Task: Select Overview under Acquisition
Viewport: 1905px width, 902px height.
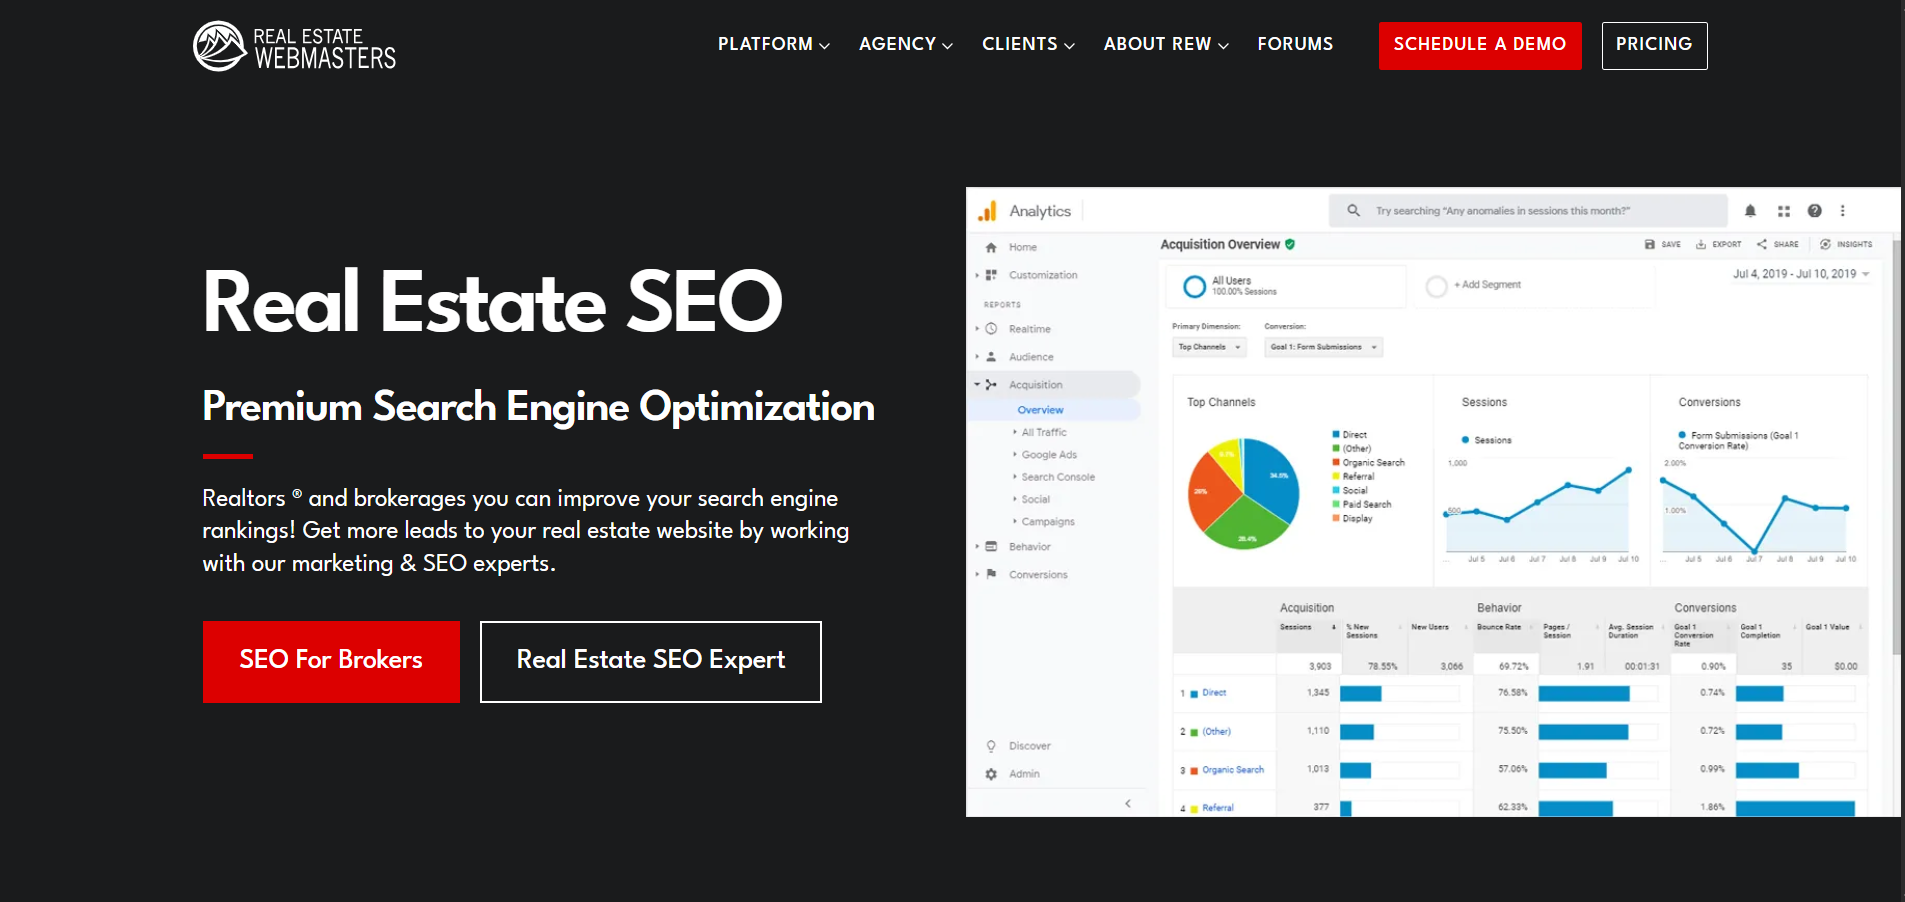Action: tap(1040, 410)
